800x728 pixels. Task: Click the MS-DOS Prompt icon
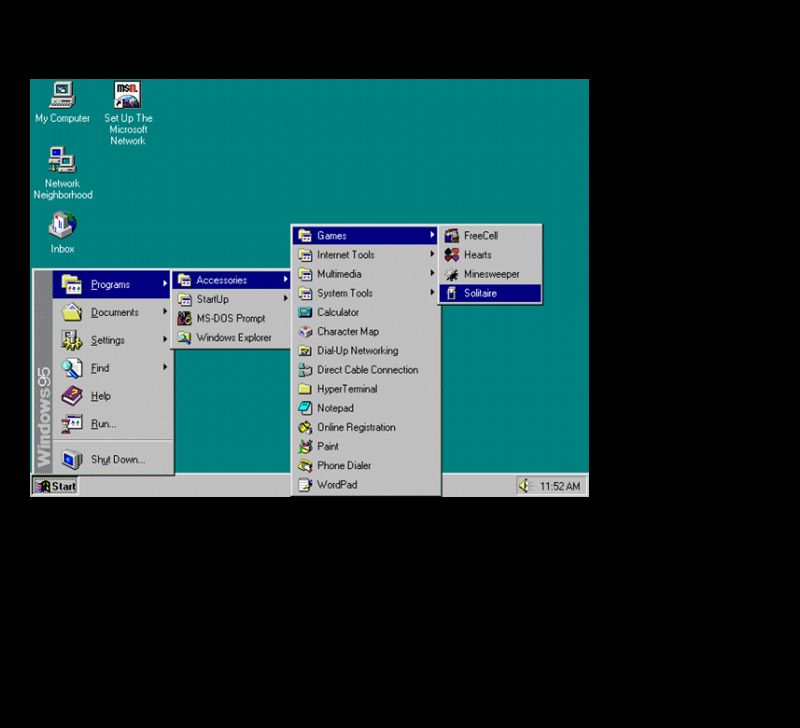coord(184,318)
